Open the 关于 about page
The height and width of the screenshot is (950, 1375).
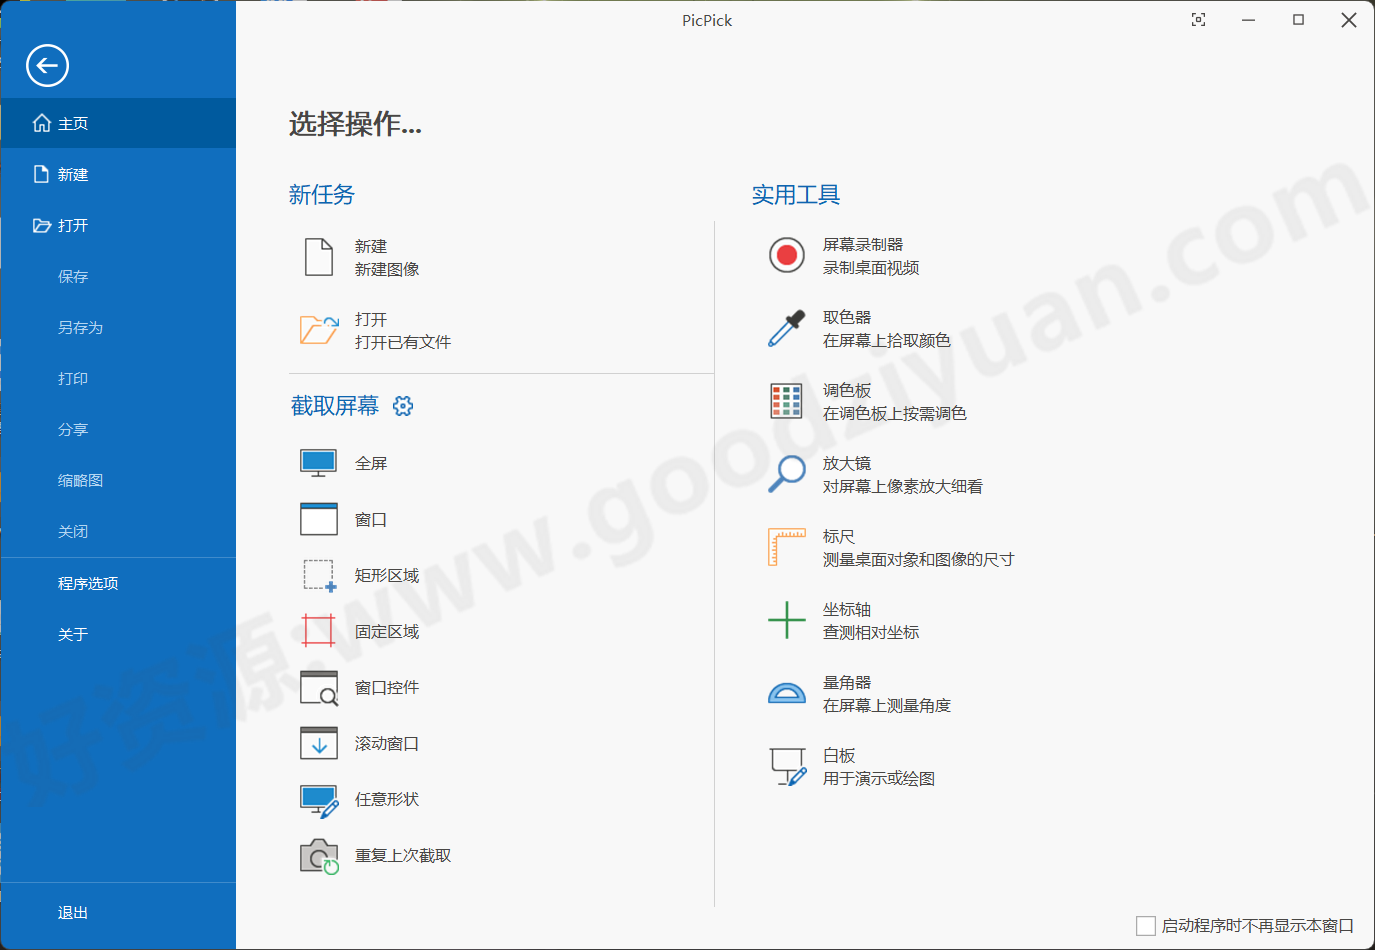click(x=74, y=633)
